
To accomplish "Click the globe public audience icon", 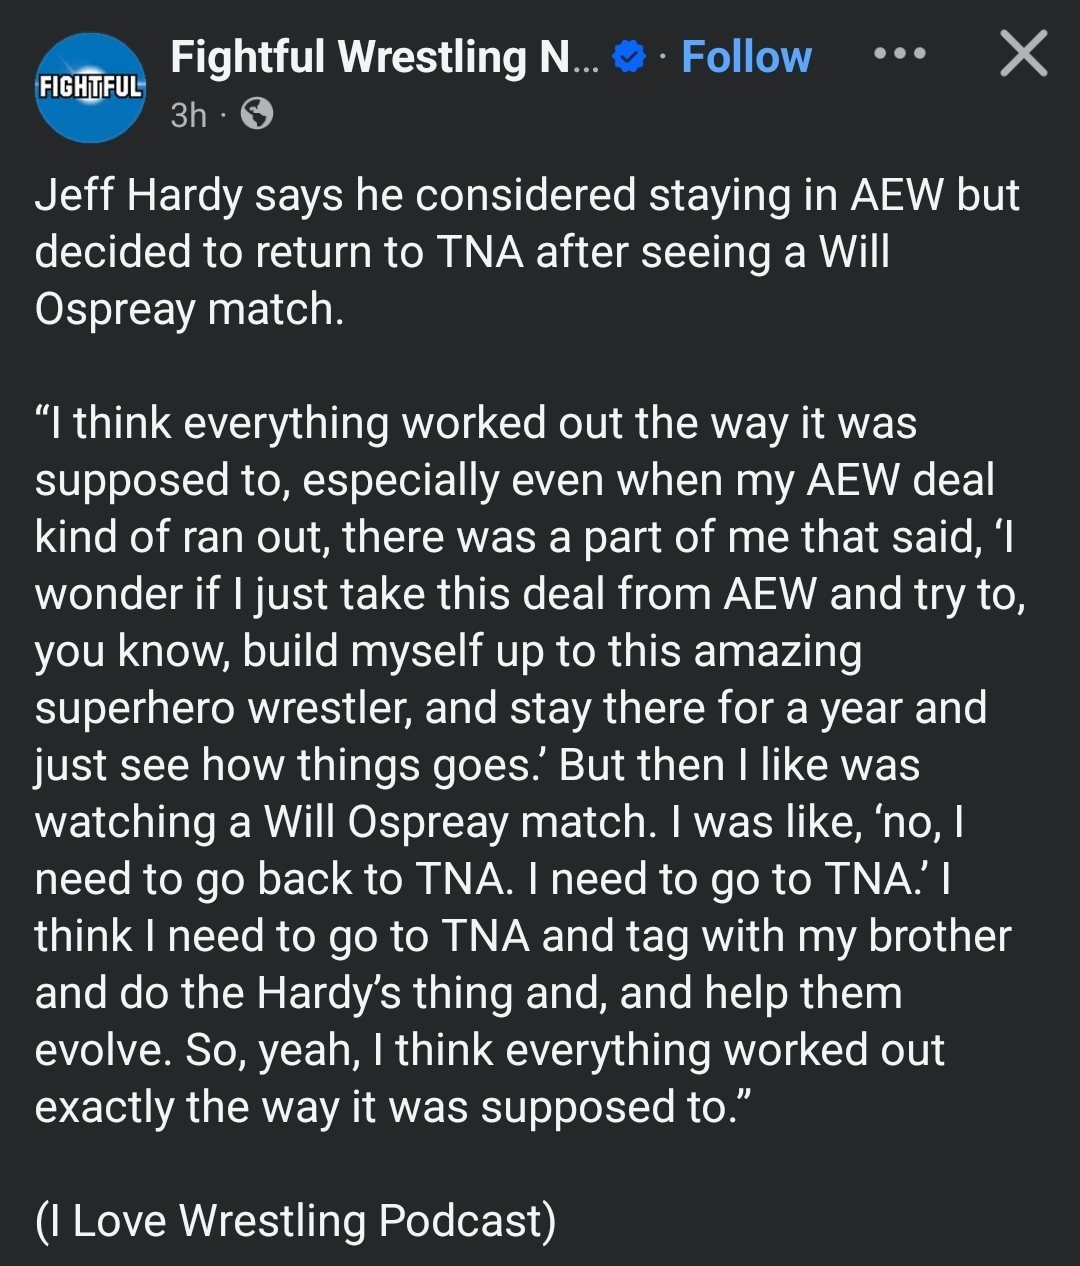I will (x=257, y=115).
